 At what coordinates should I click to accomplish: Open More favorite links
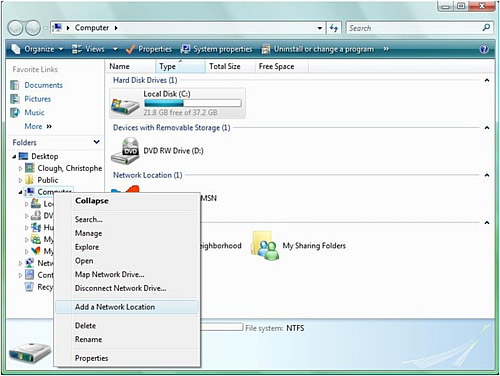click(x=38, y=126)
